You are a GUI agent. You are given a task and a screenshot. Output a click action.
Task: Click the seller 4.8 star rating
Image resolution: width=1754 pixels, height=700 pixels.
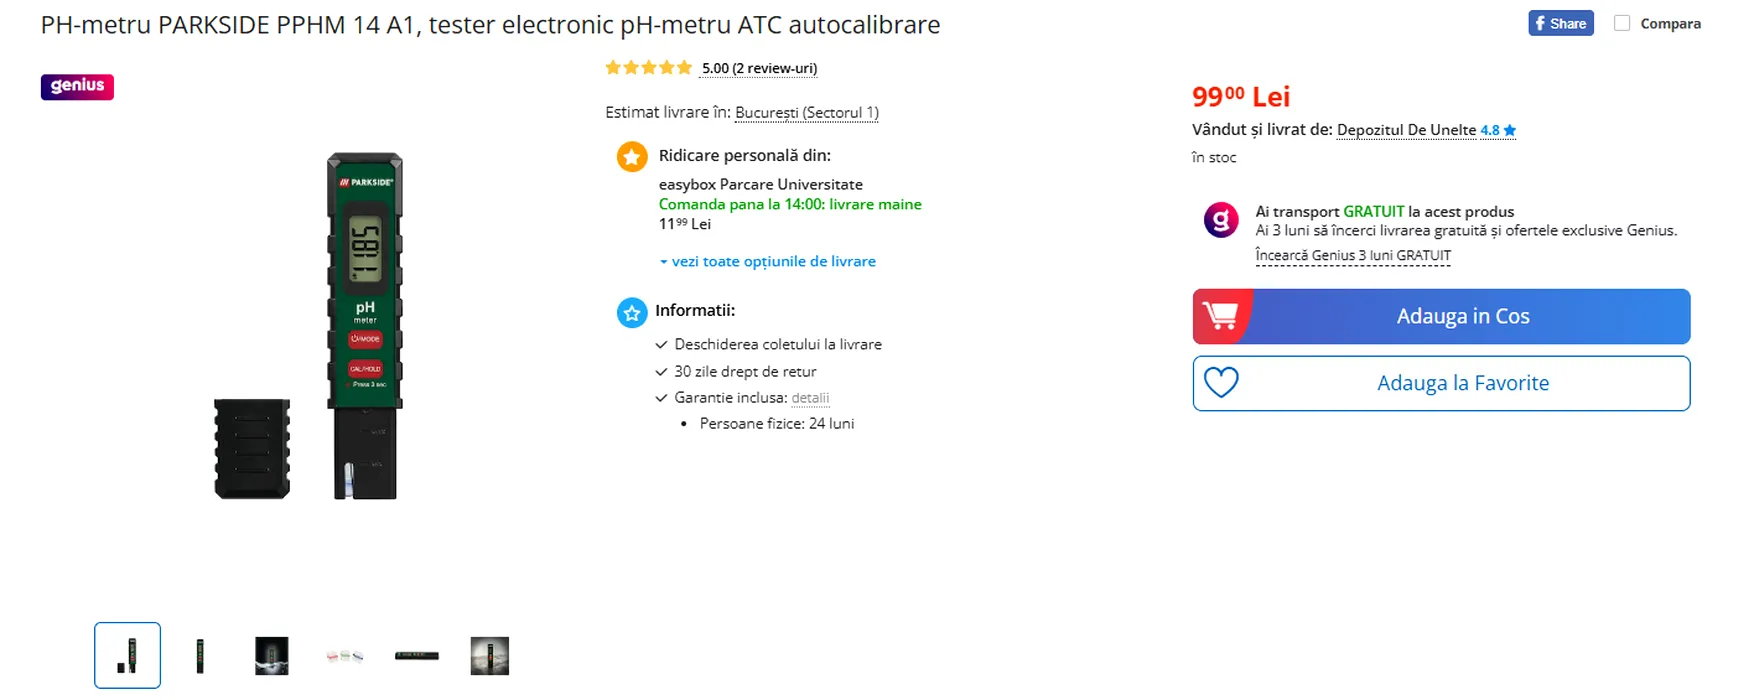pyautogui.click(x=1498, y=130)
